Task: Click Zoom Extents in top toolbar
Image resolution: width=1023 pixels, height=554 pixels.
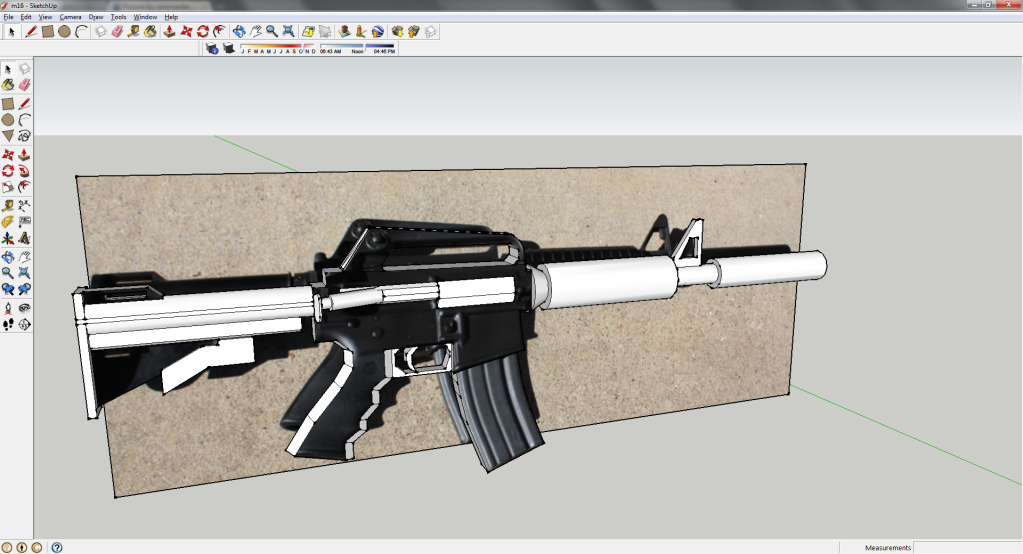Action: pyautogui.click(x=288, y=31)
